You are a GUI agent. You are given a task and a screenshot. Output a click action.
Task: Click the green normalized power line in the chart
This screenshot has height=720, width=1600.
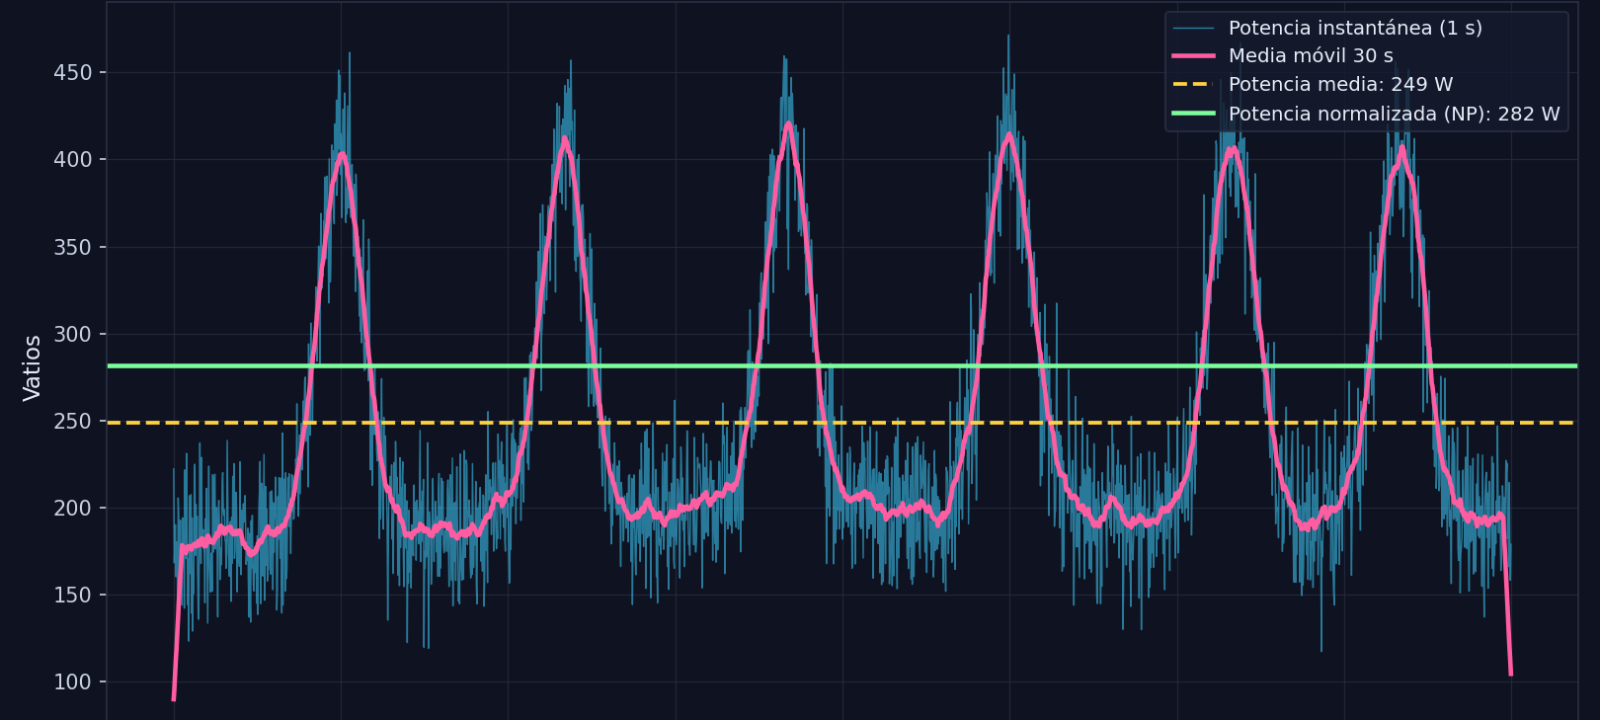click(842, 366)
